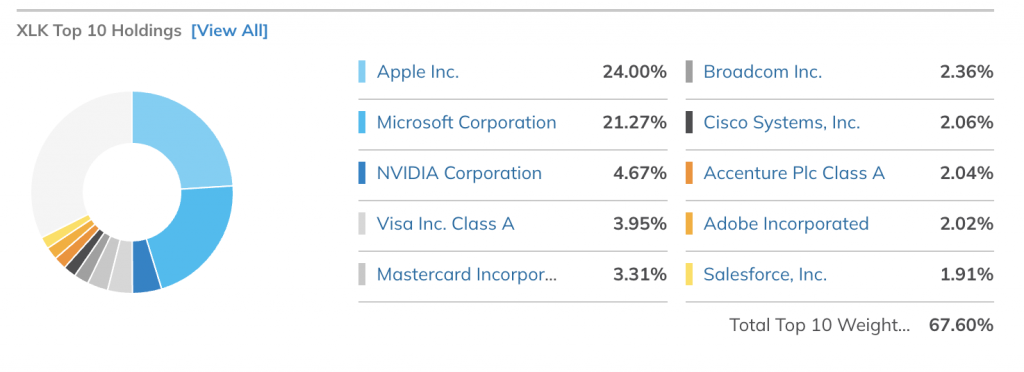1024x372 pixels.
Task: Open the Salesforce, Inc. holding link
Action: point(765,275)
